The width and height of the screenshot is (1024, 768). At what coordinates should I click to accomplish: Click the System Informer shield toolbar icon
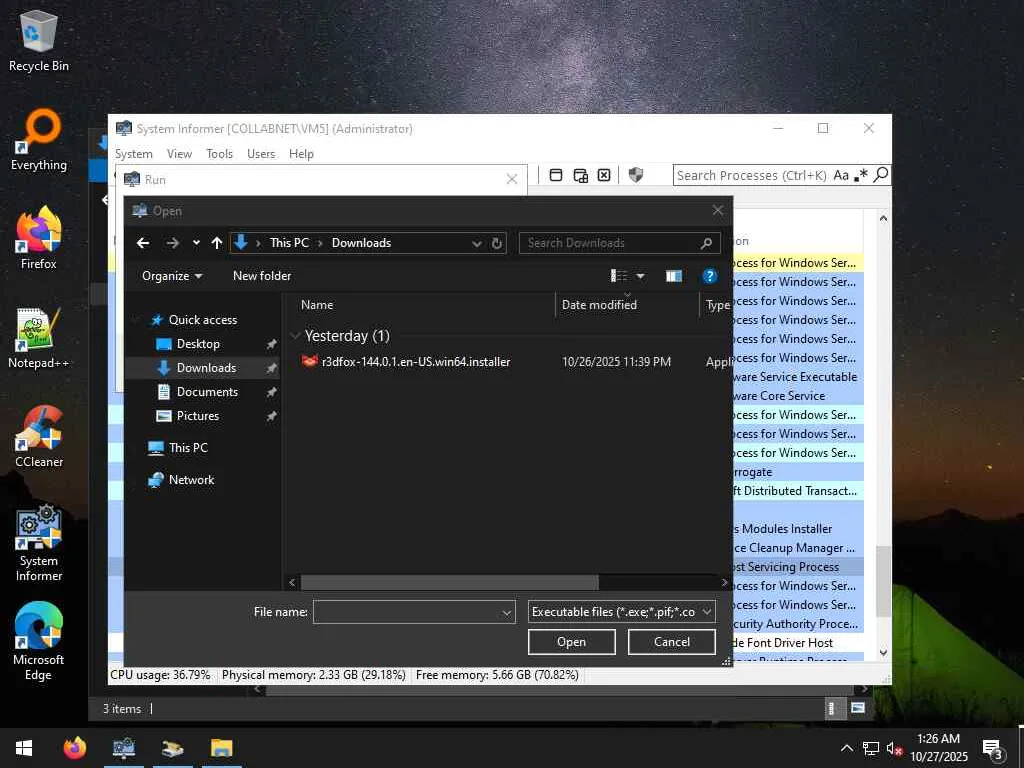pyautogui.click(x=635, y=175)
